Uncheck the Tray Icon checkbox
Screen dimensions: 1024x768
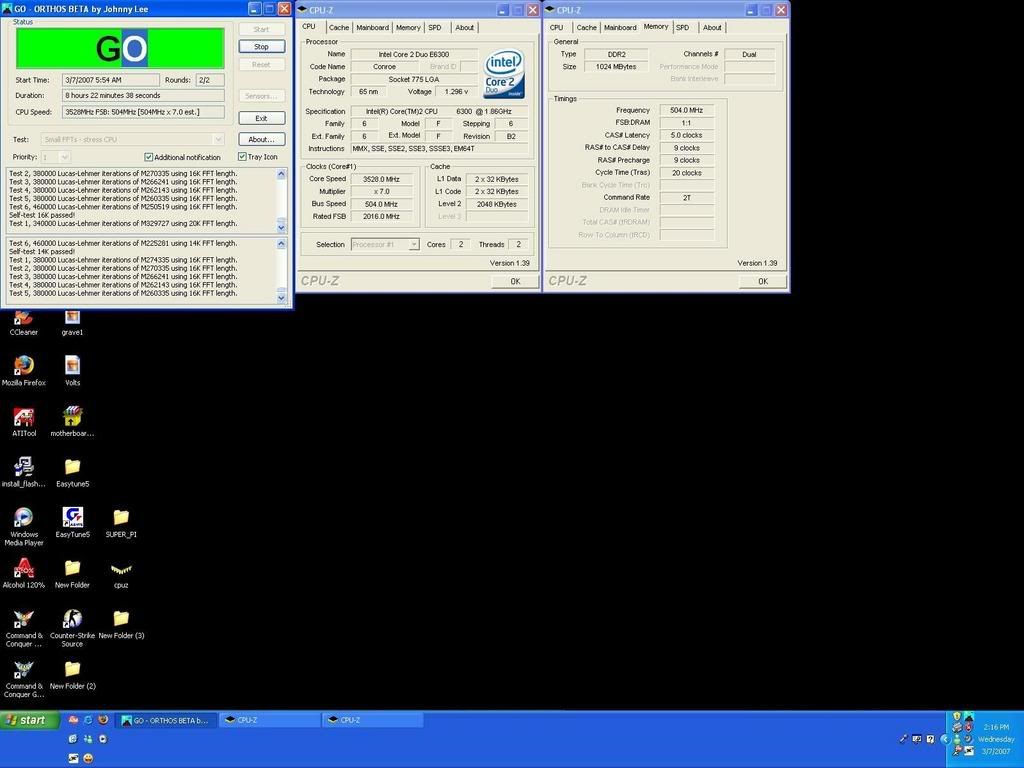[242, 157]
